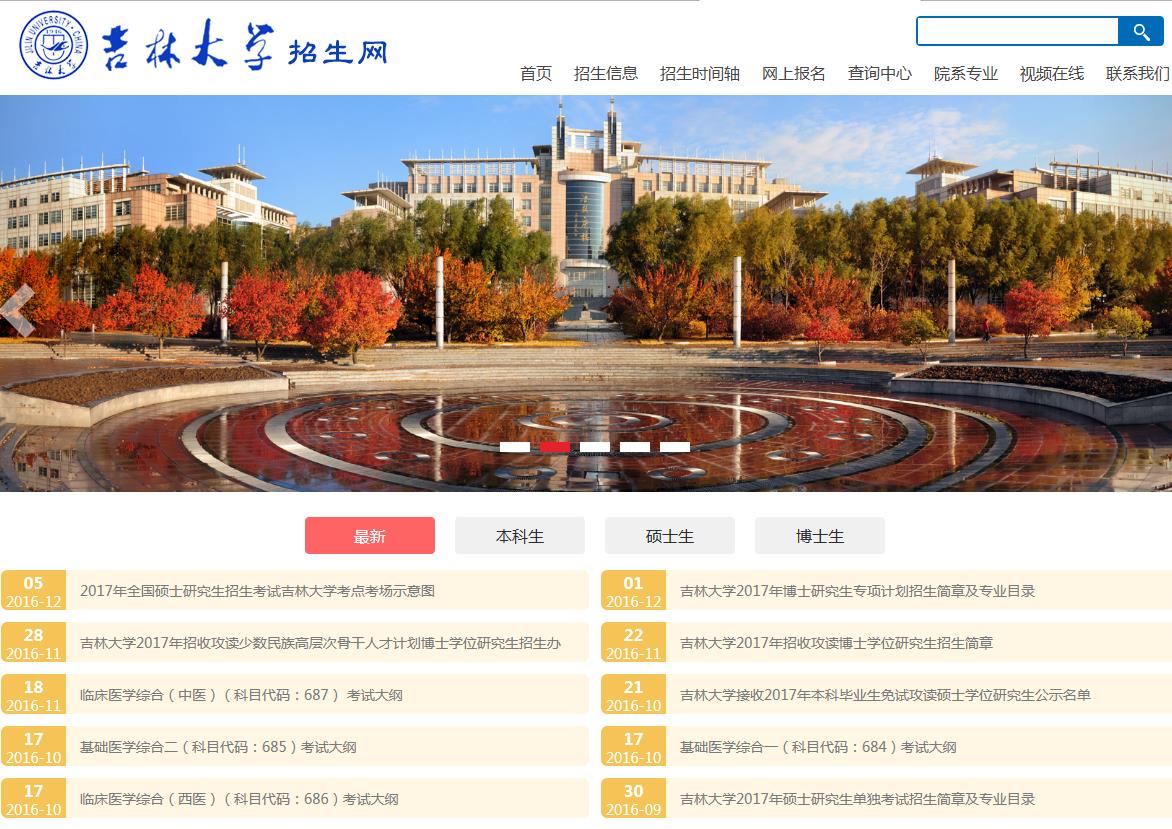Open the 招生时间轴 menu item
This screenshot has height=829, width=1172.
click(x=700, y=73)
